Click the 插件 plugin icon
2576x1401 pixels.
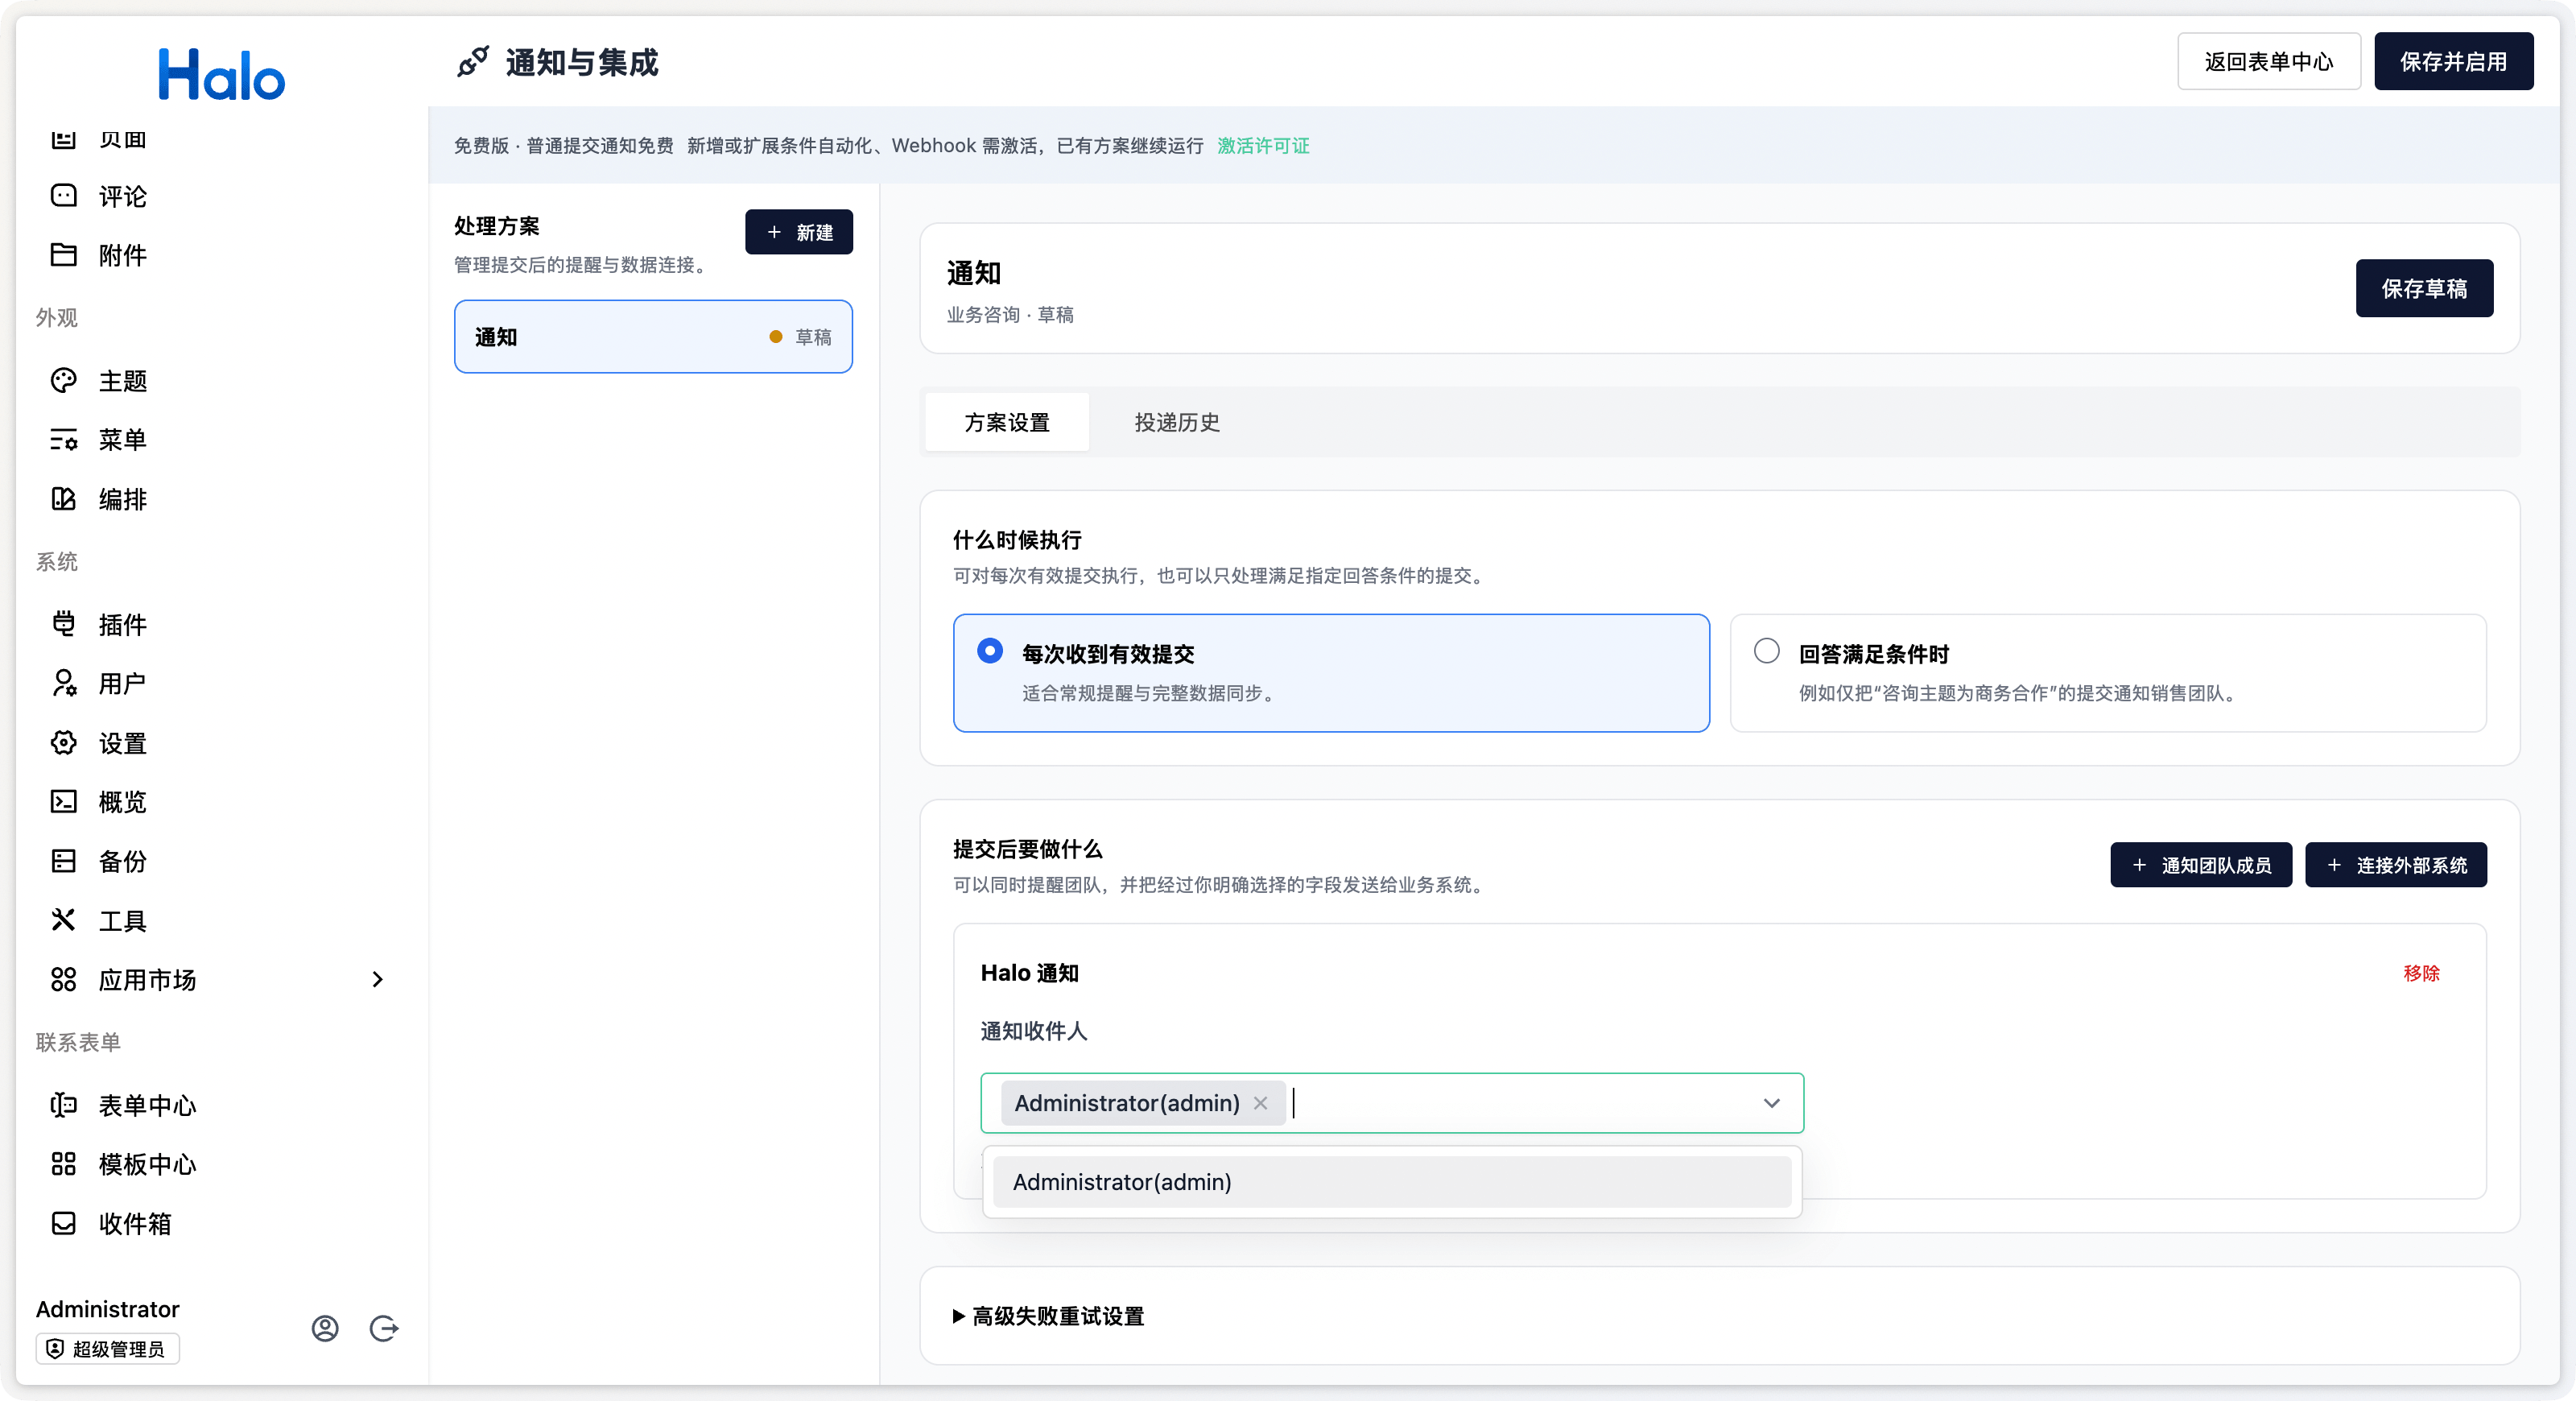click(x=63, y=625)
